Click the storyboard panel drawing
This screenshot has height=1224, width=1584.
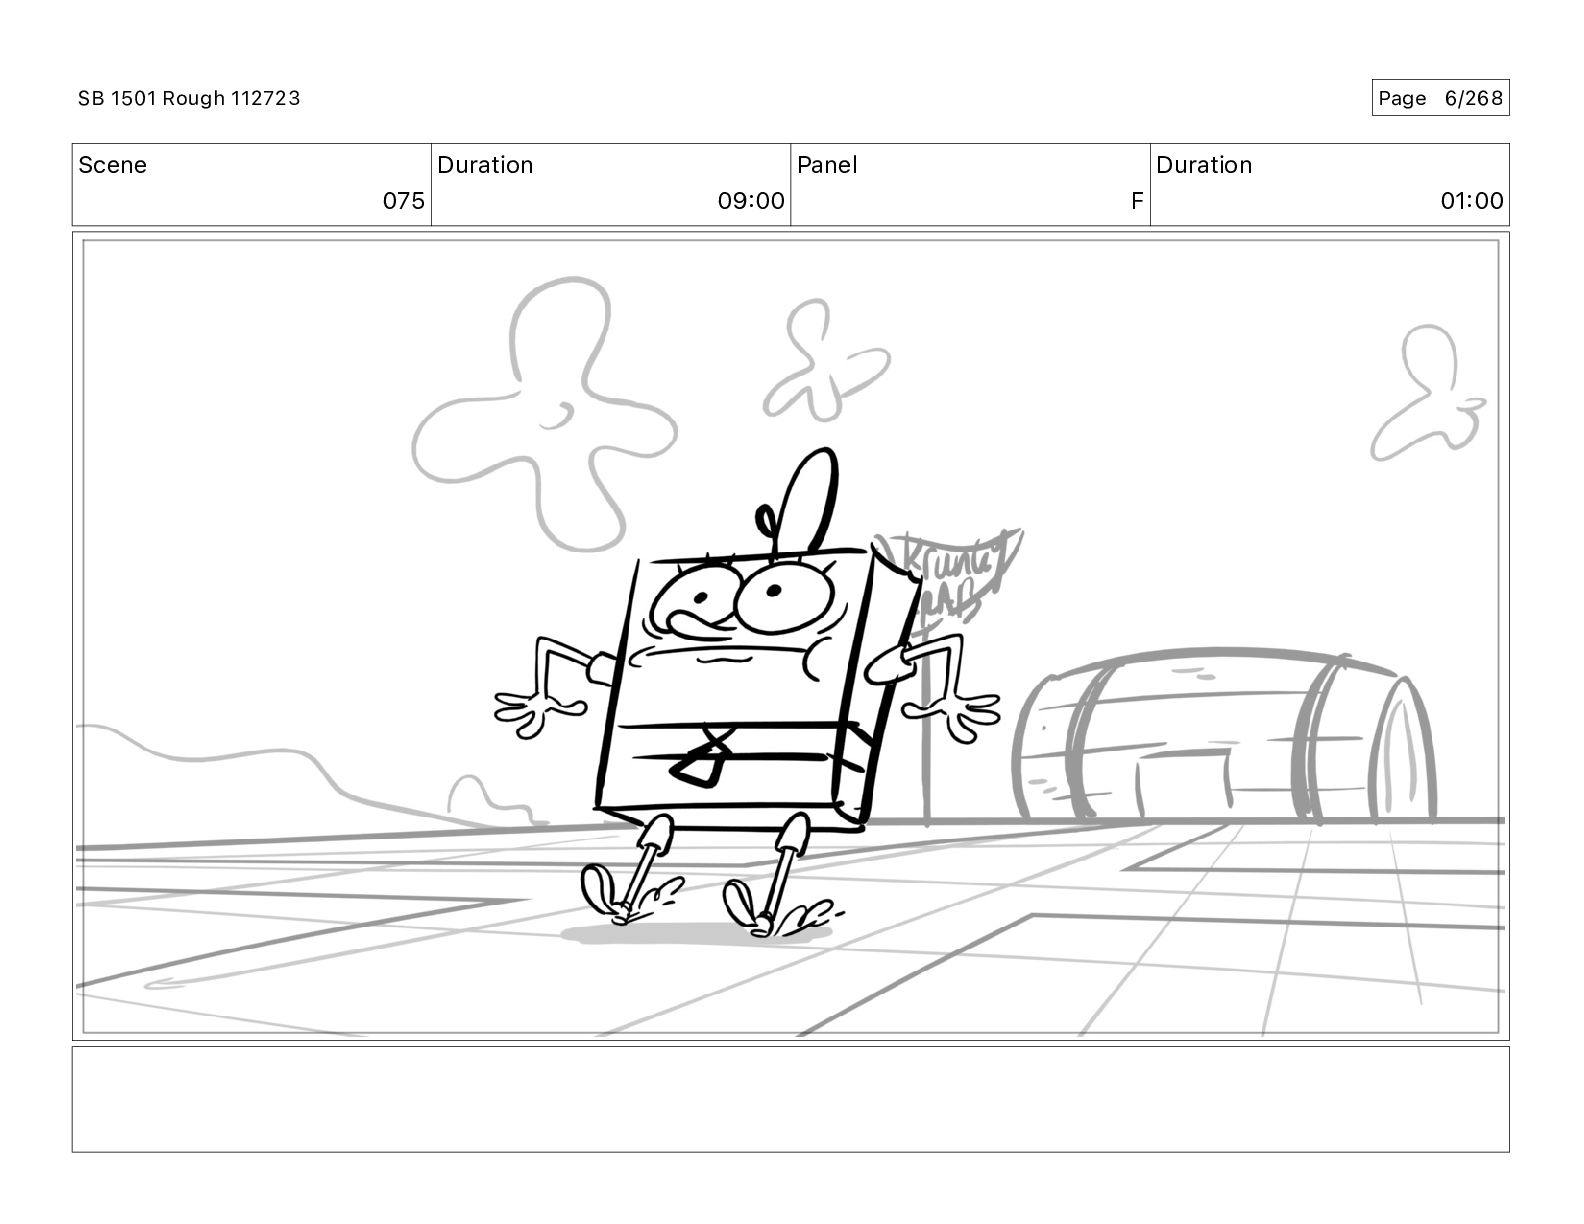tap(790, 636)
